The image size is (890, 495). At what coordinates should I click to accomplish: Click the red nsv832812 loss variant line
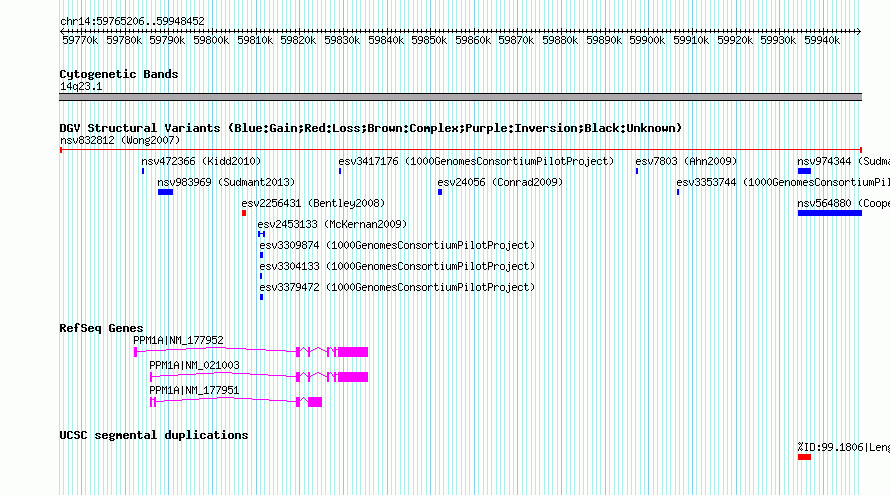tap(460, 150)
